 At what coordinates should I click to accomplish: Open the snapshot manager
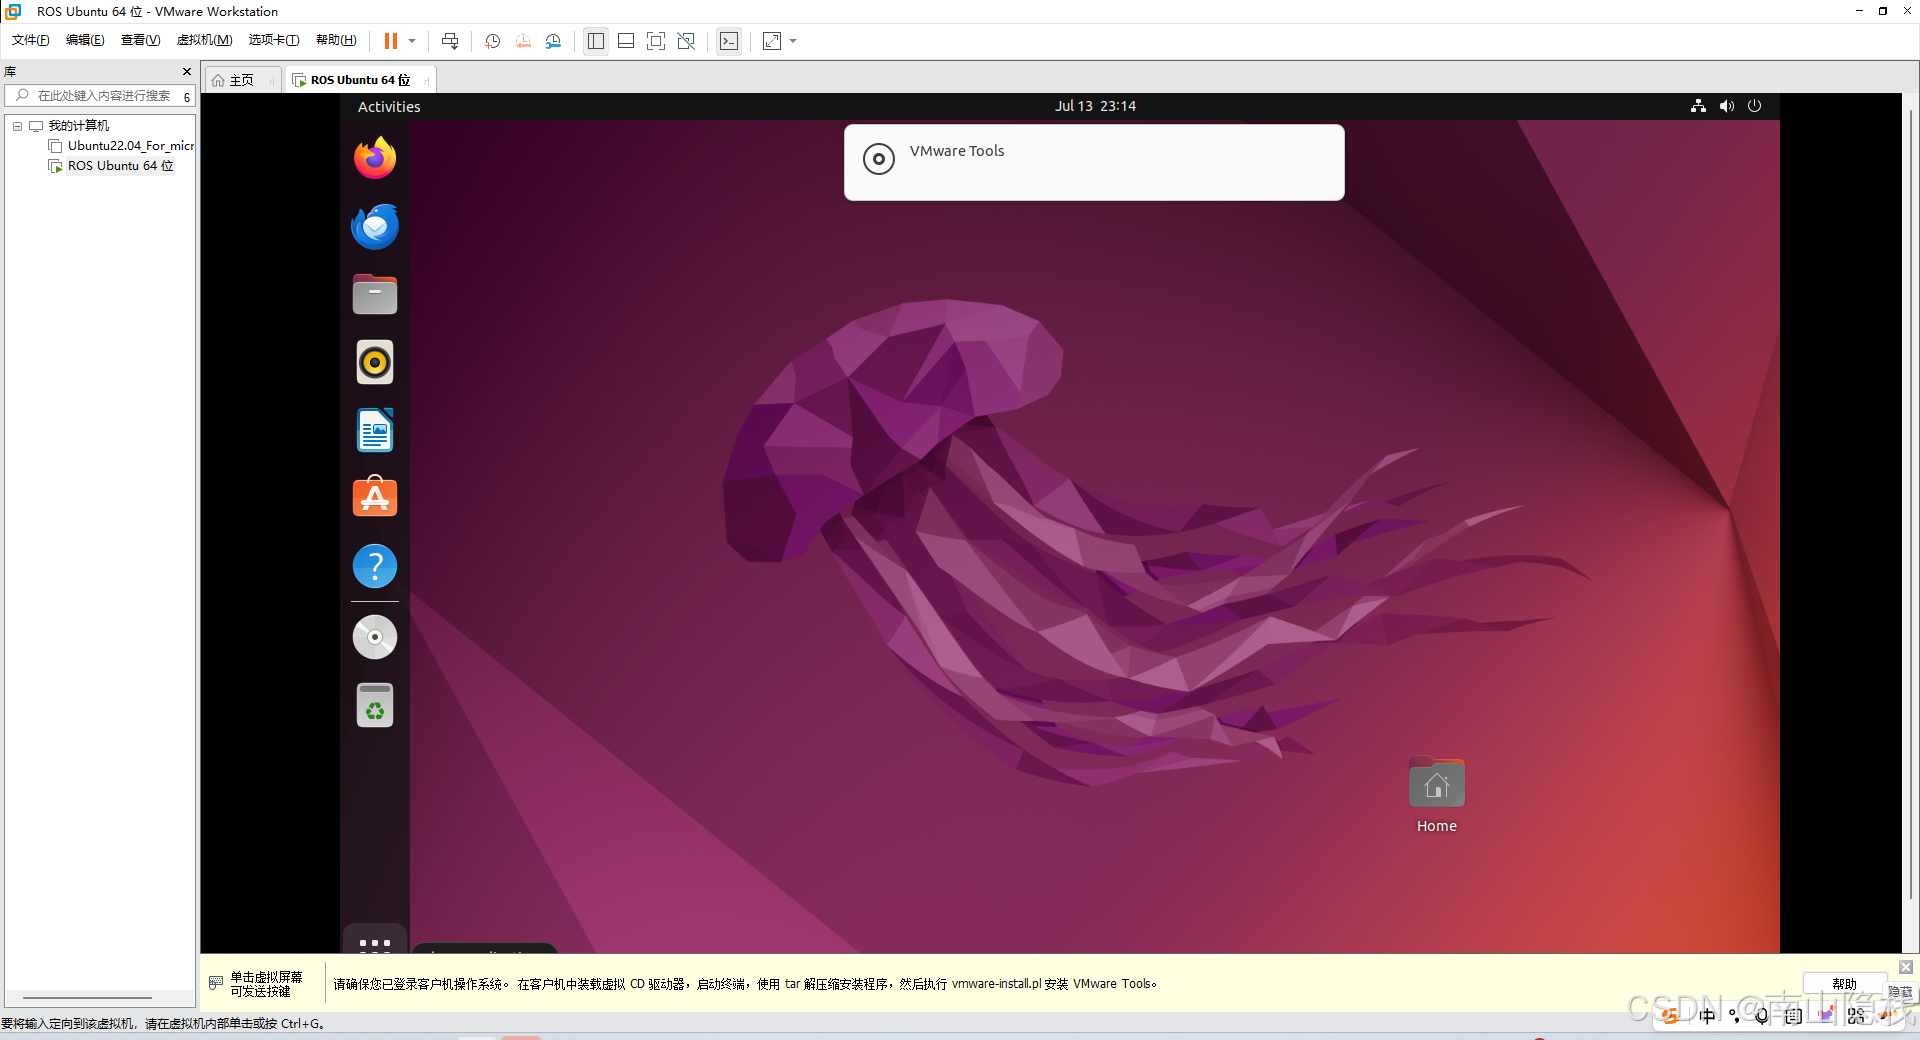553,41
